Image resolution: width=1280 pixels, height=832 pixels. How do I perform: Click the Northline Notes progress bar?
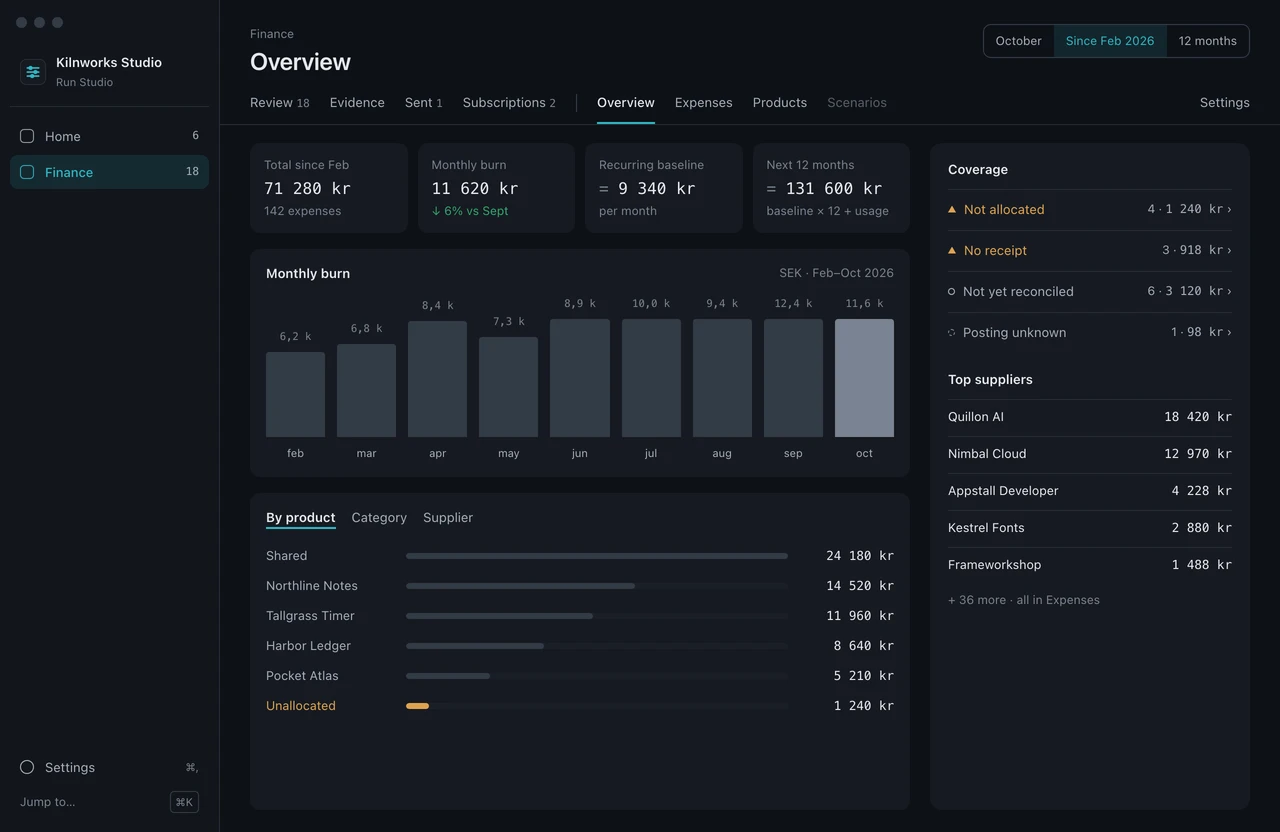pos(597,586)
